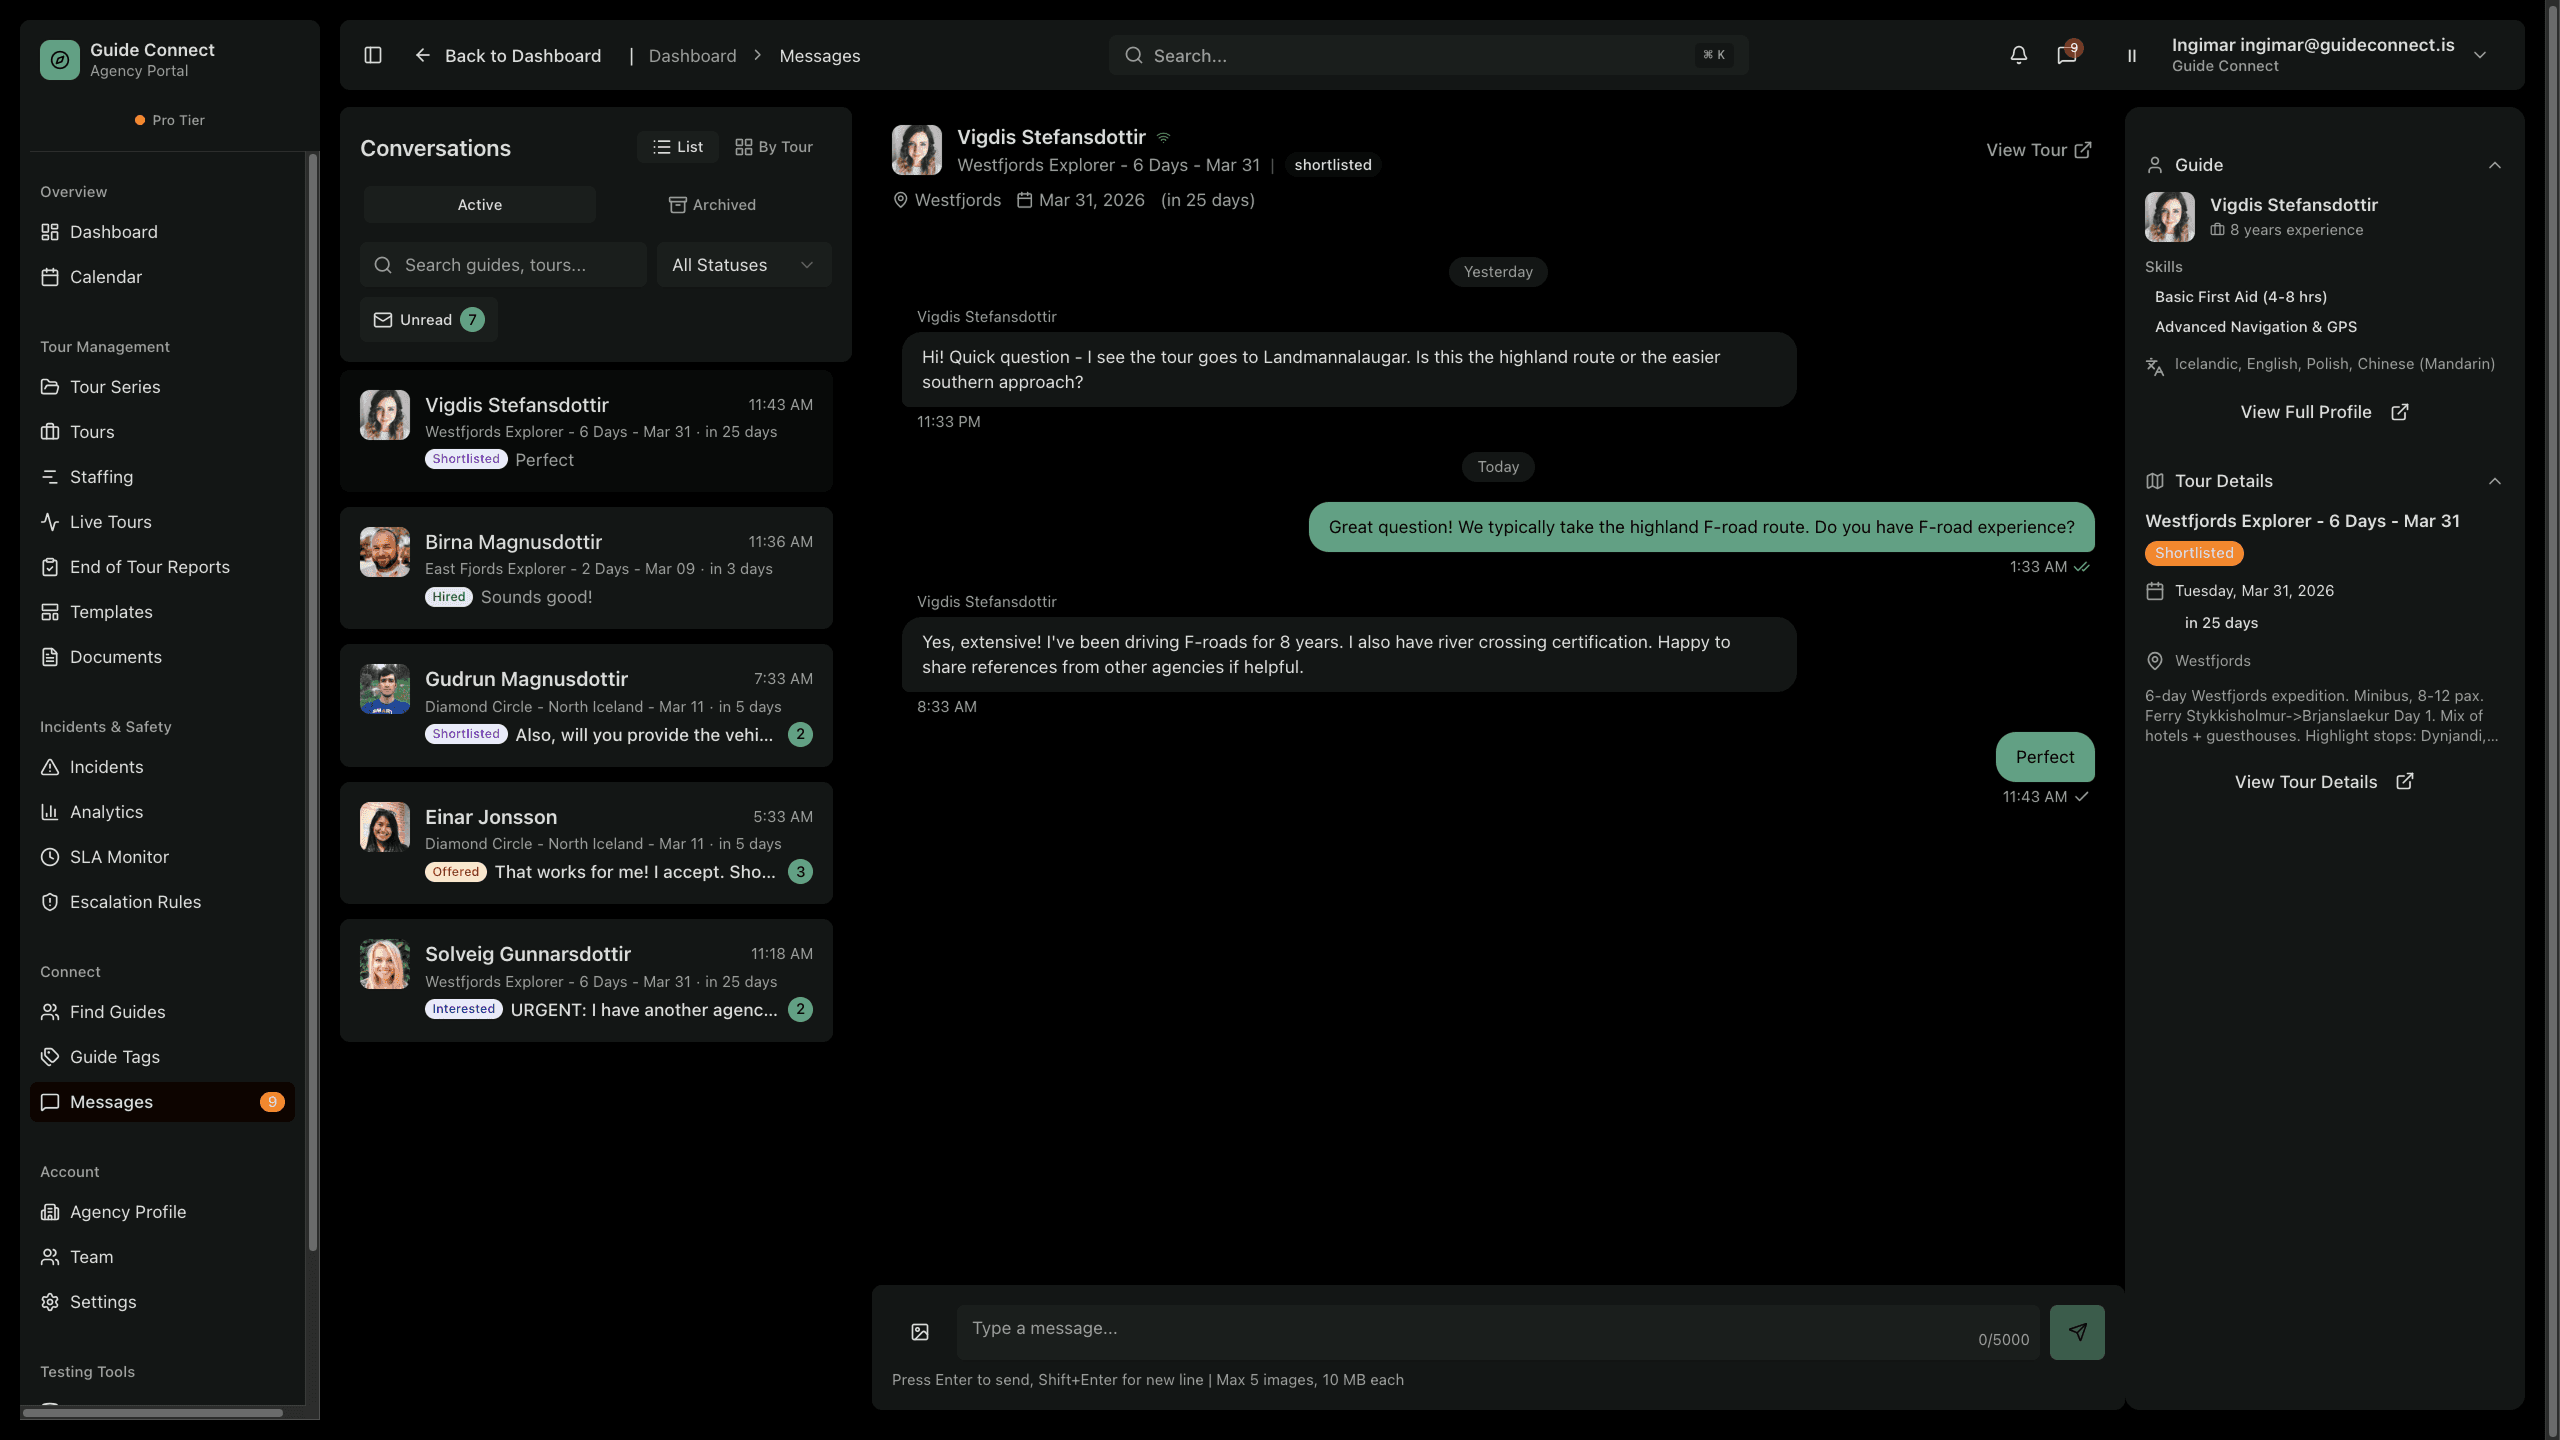Click the image attachment icon
This screenshot has height=1440, width=2560.
(x=918, y=1331)
